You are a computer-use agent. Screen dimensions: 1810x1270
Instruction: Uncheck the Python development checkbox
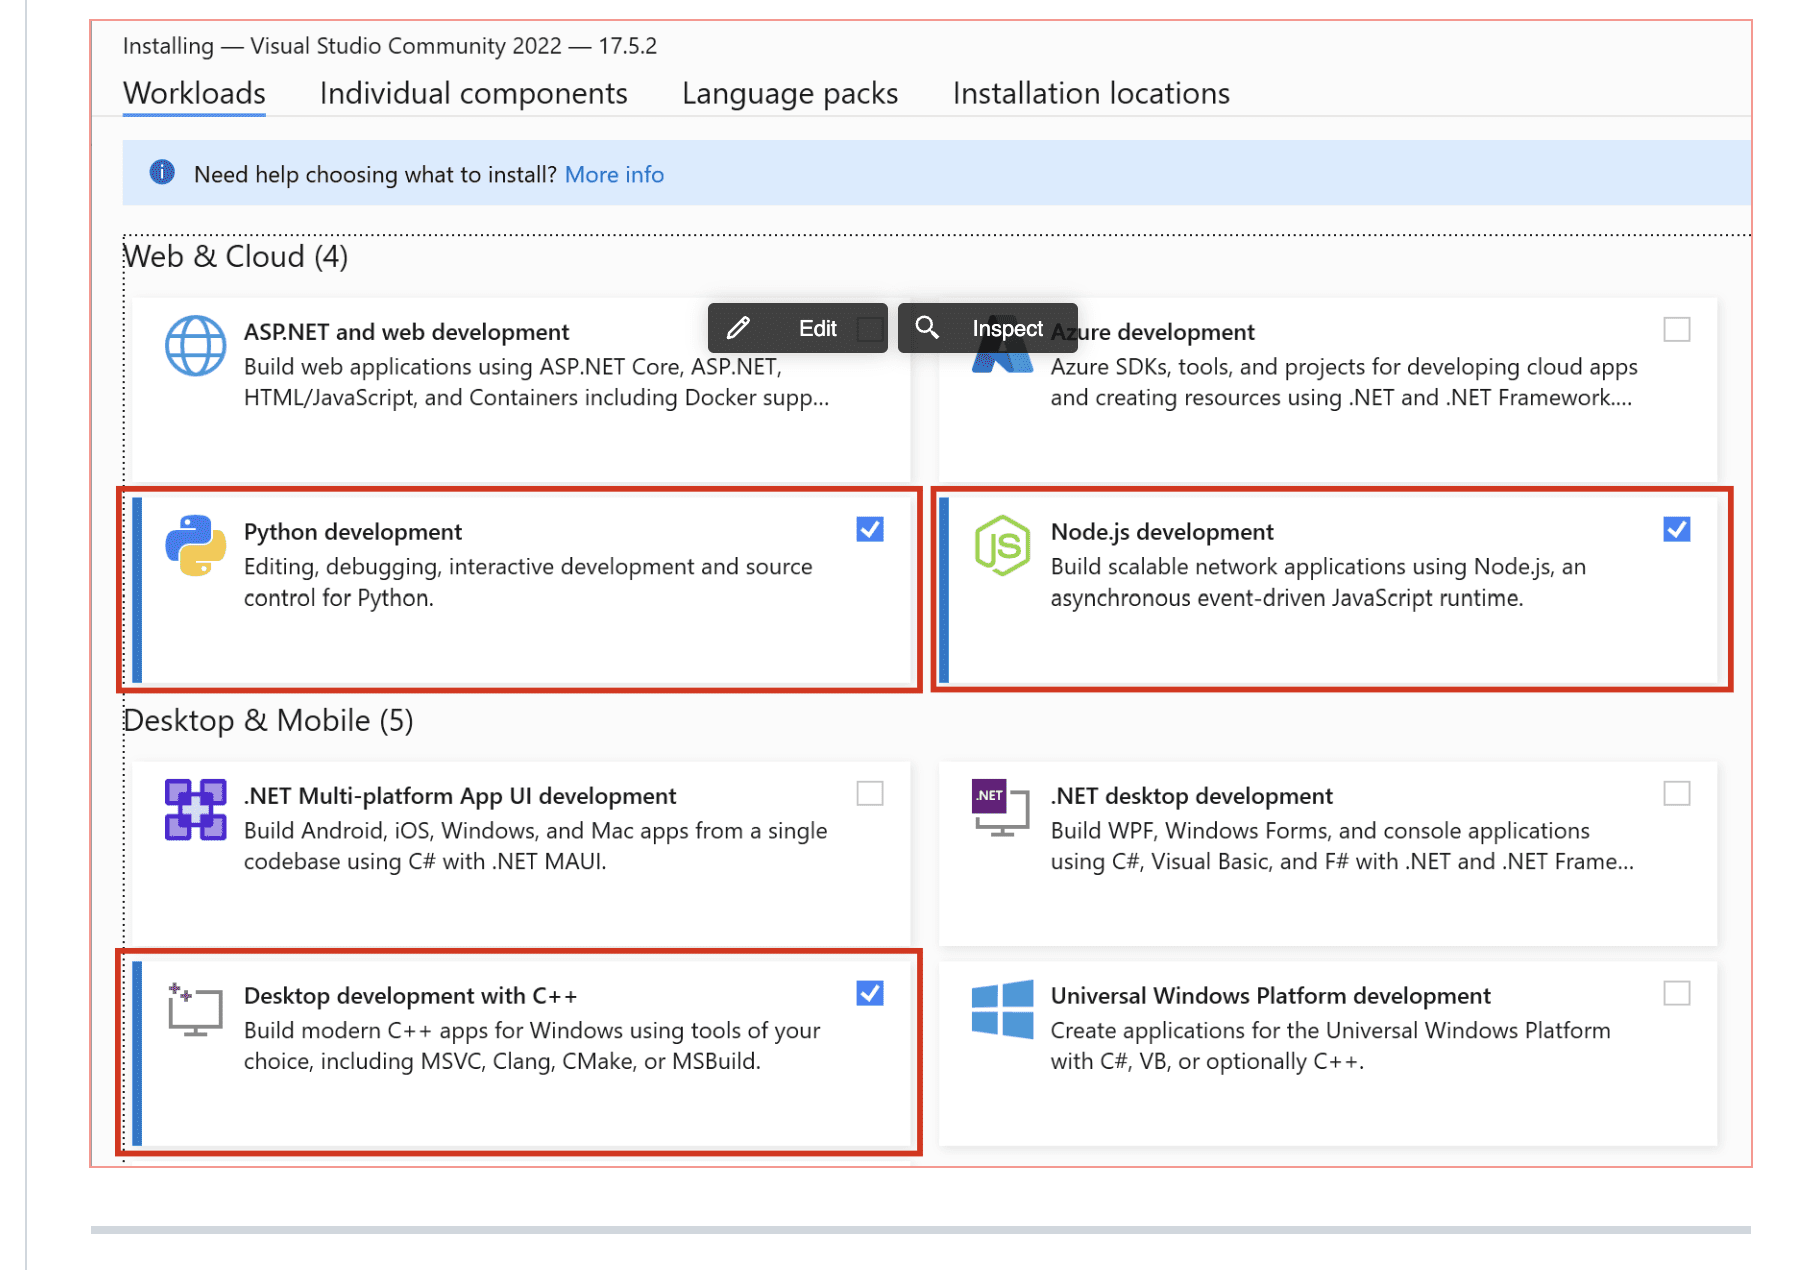pos(870,529)
